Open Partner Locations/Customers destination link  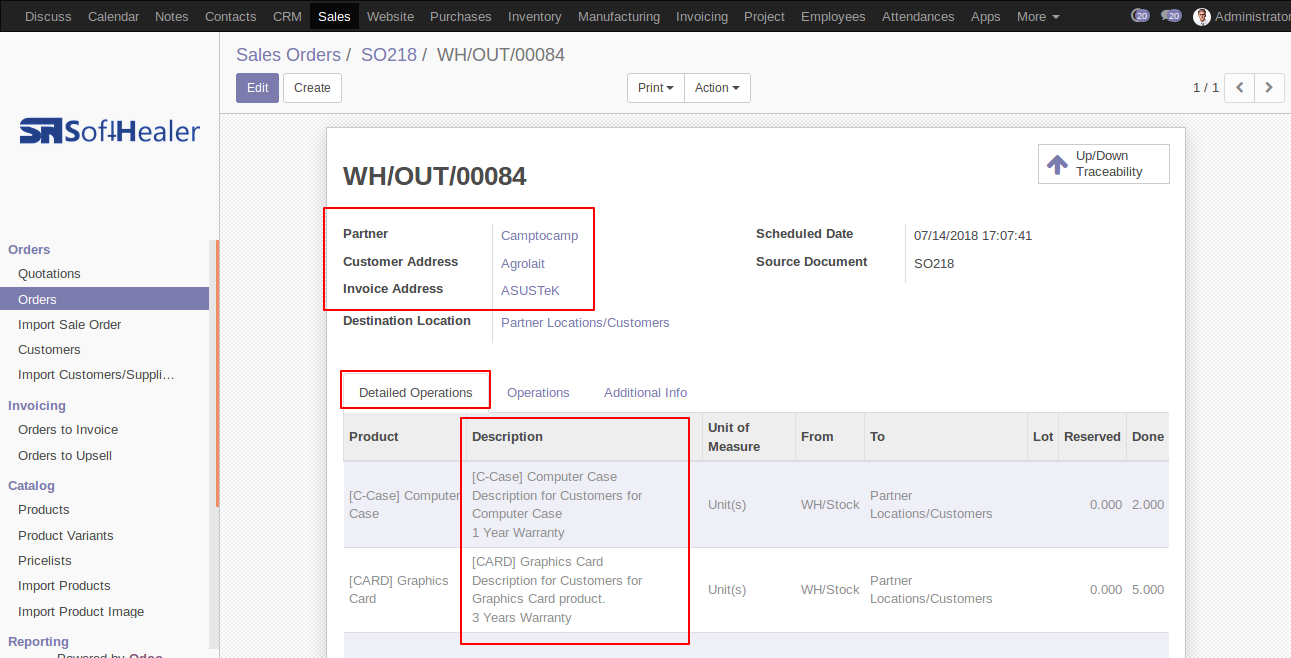coord(585,323)
